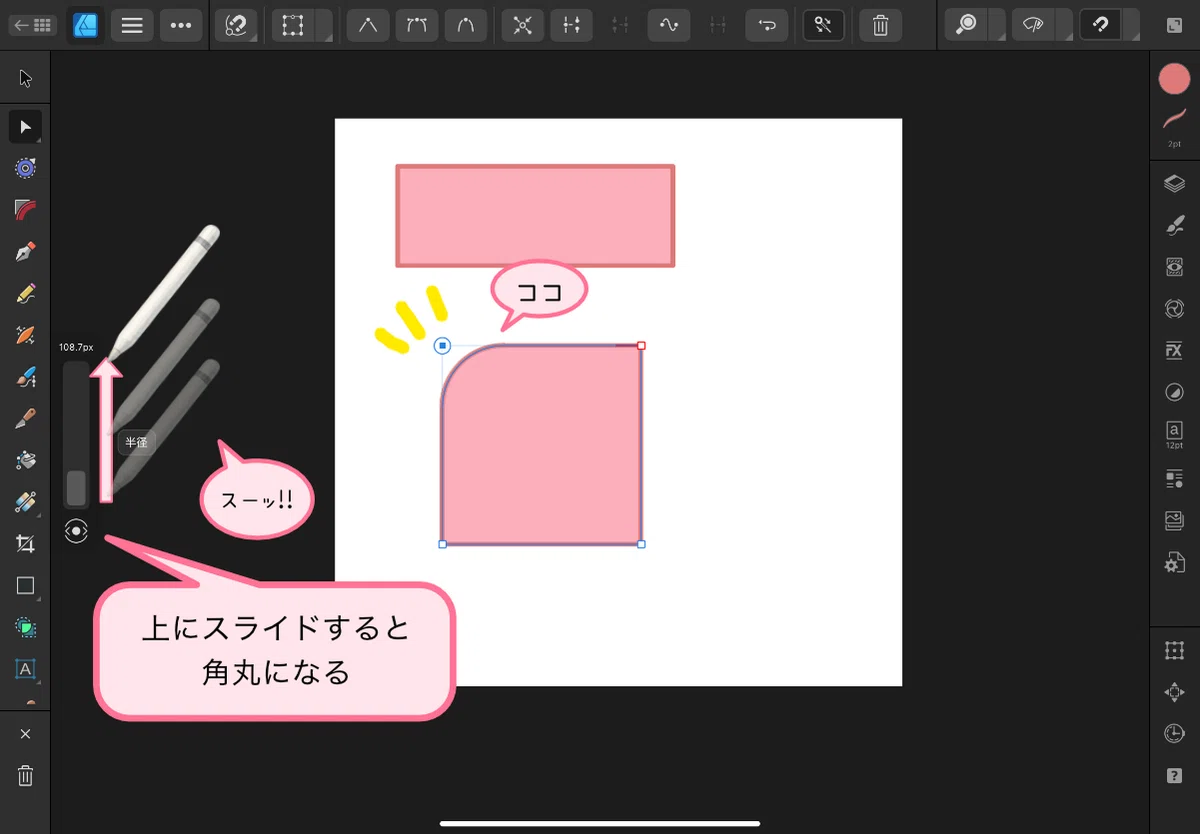The height and width of the screenshot is (834, 1200).
Task: Deselect using the X button
Action: (26, 734)
